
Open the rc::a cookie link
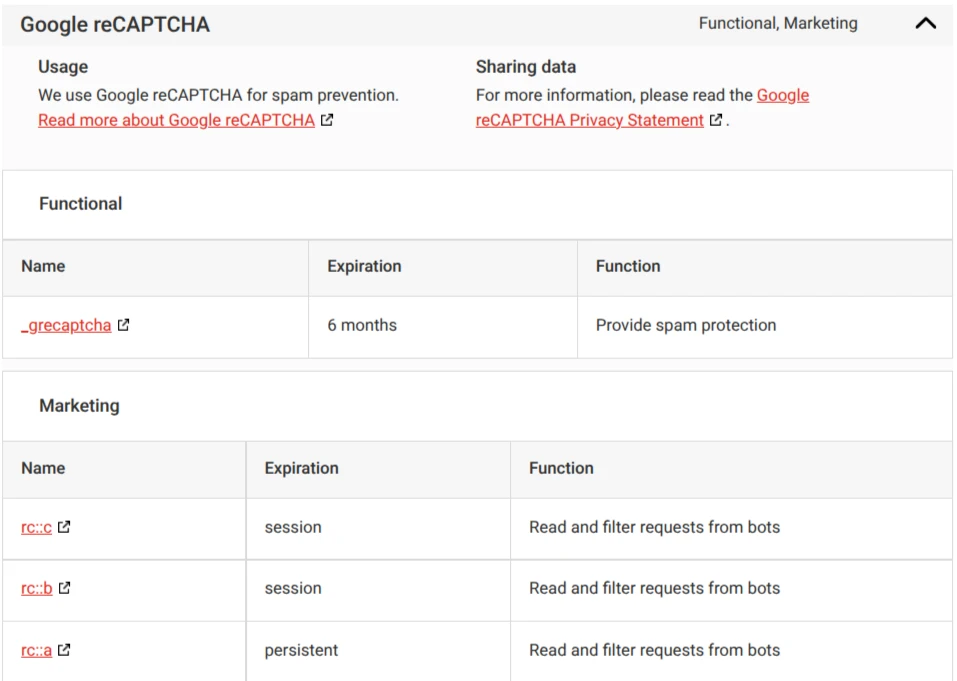point(36,650)
